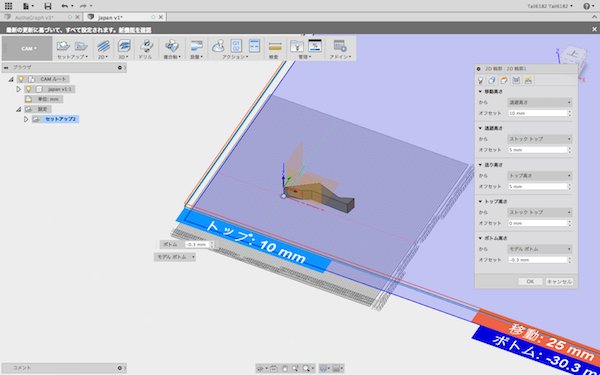Click the setup sheet icon
Image resolution: width=600 pixels, height=375 pixels.
pyautogui.click(x=254, y=46)
